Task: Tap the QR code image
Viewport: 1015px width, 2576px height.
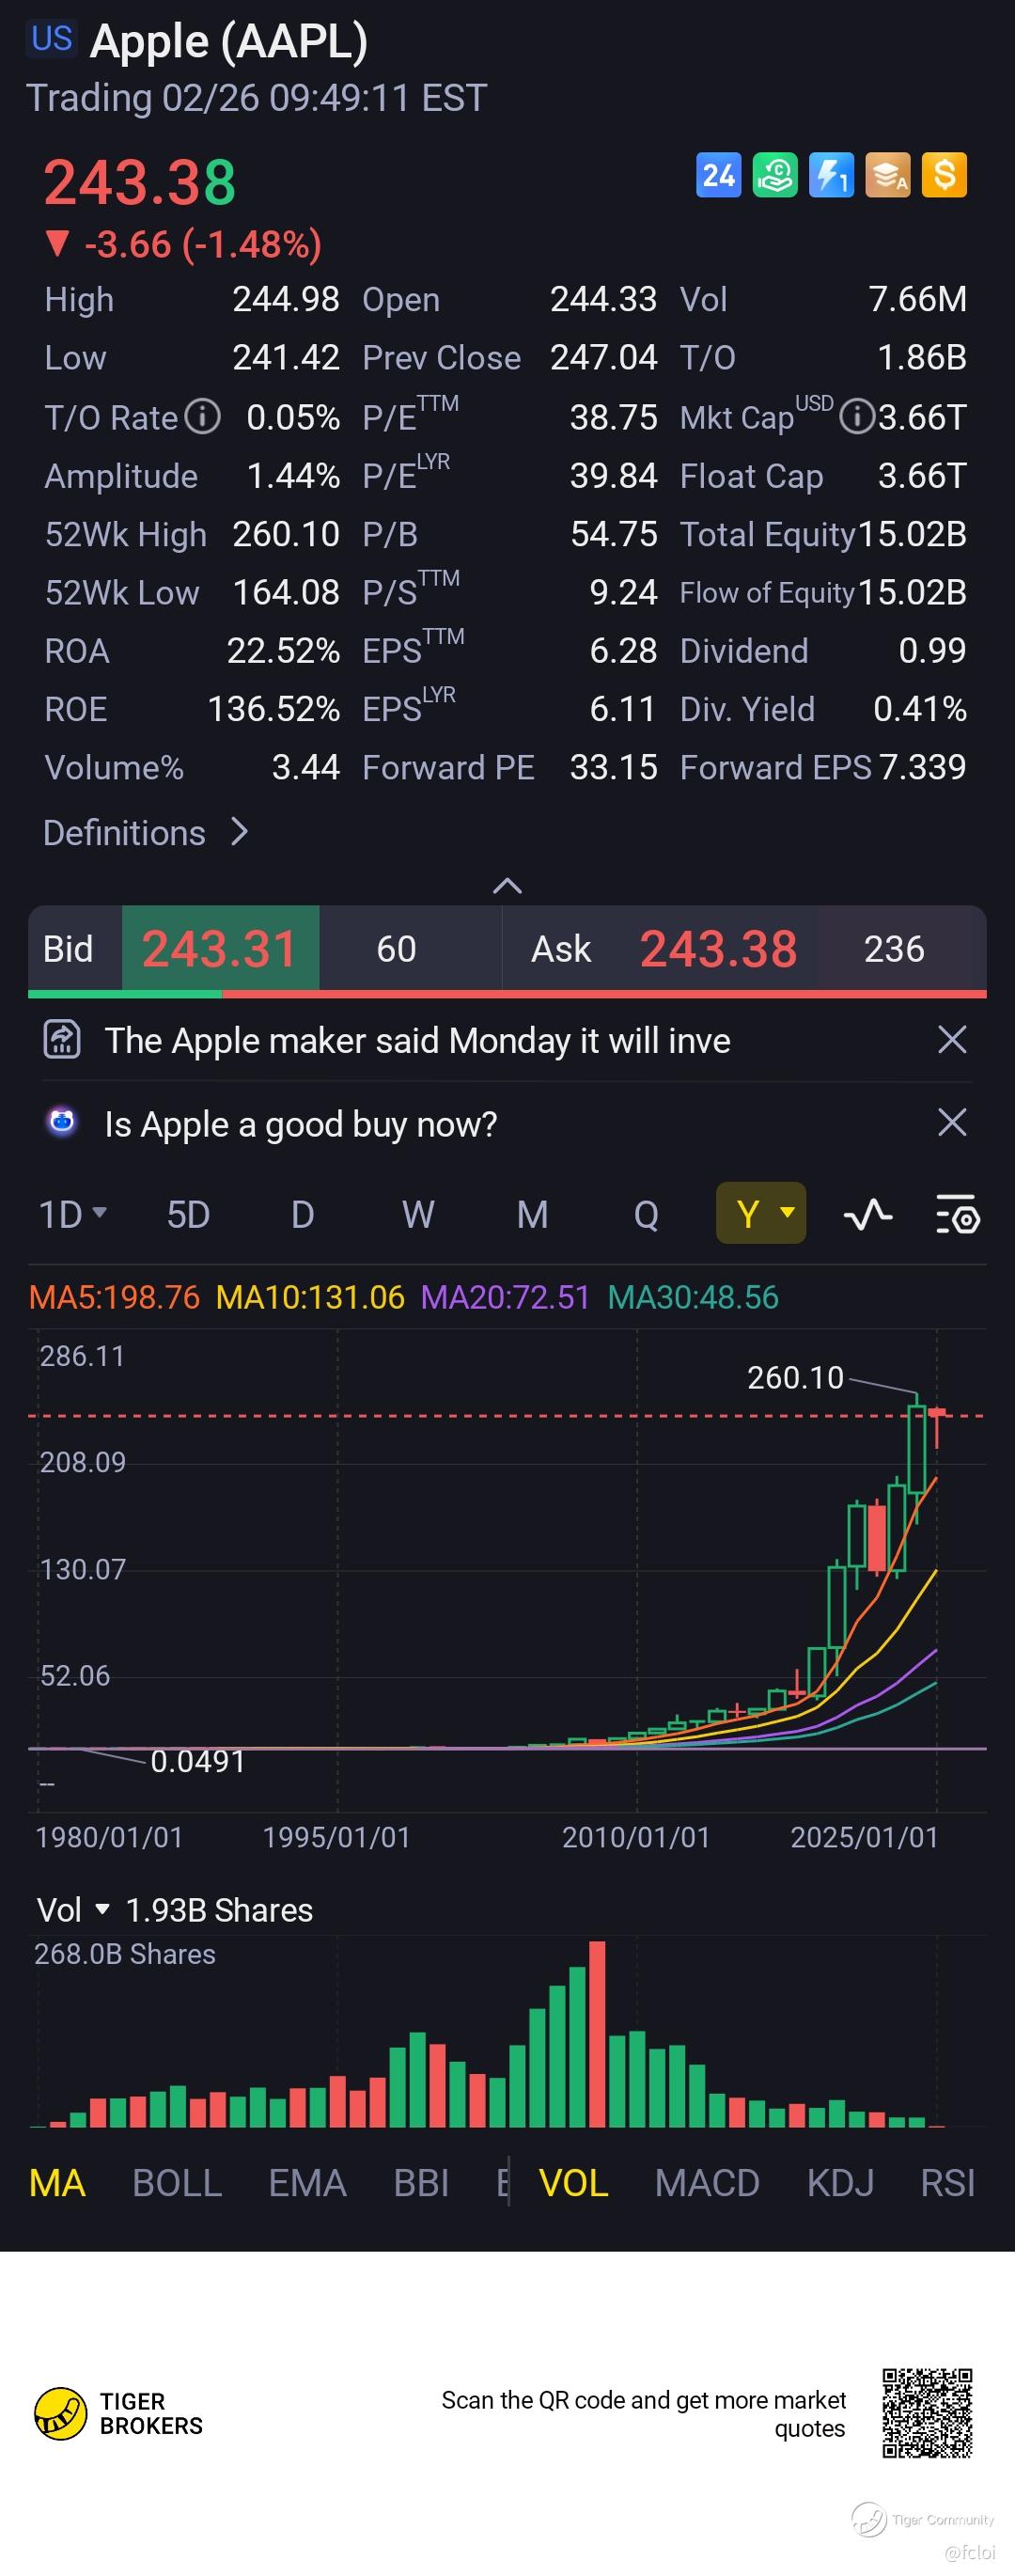Action: click(927, 2413)
